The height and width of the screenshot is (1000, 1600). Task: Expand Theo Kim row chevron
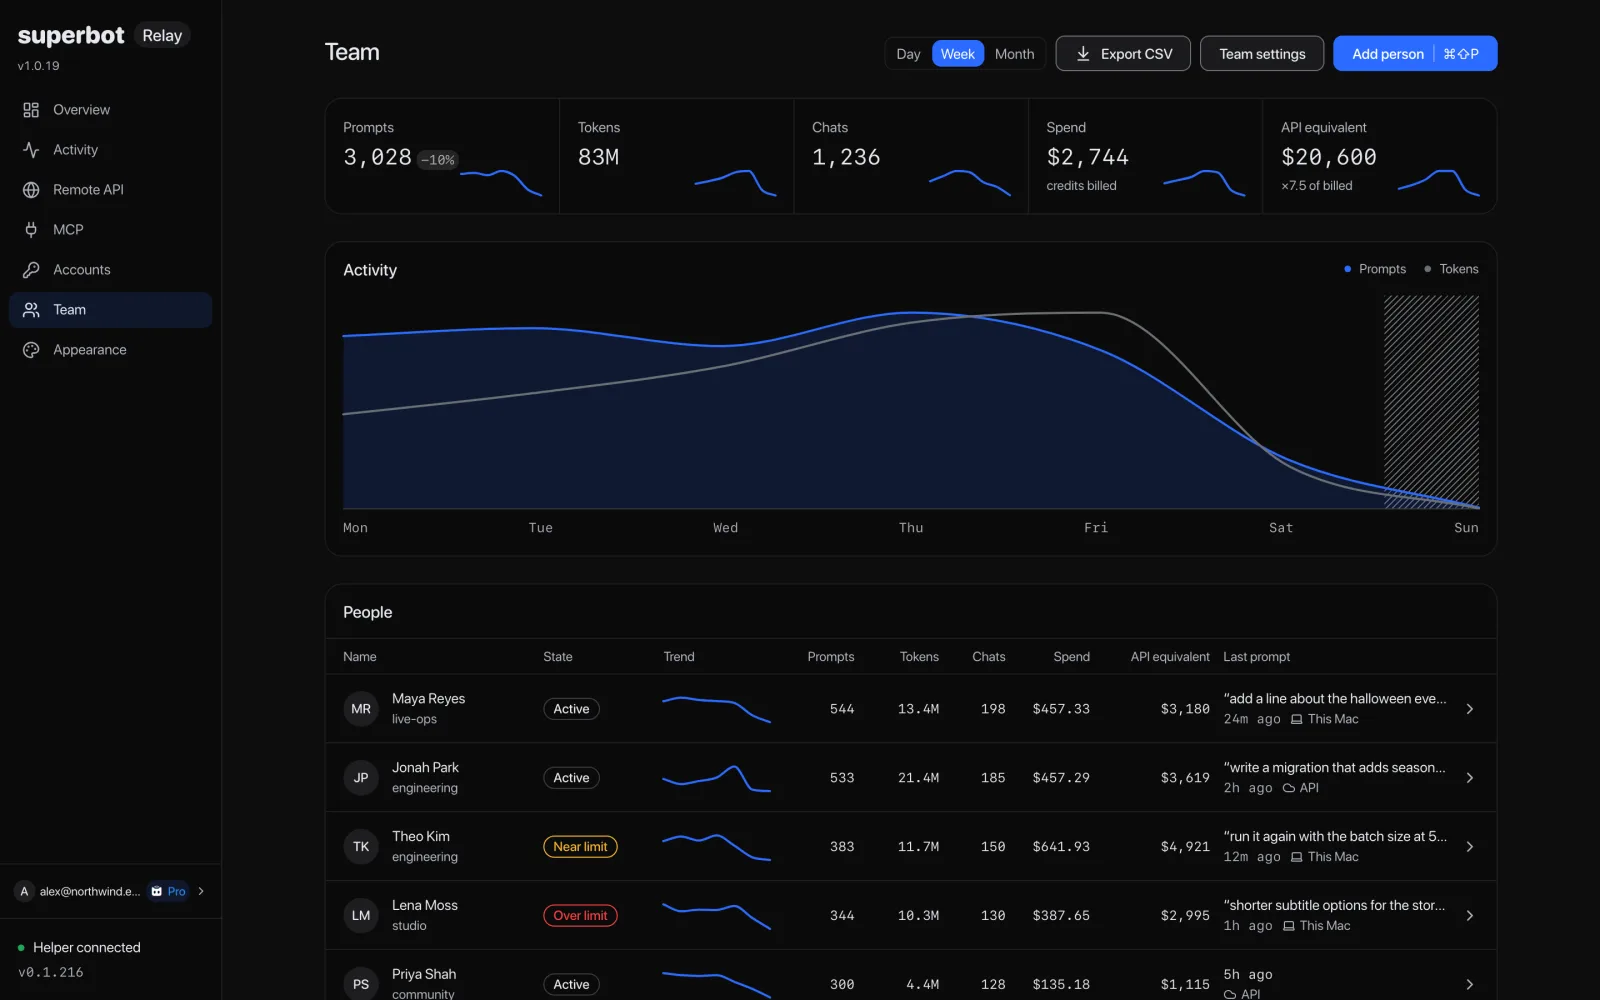[x=1469, y=847]
